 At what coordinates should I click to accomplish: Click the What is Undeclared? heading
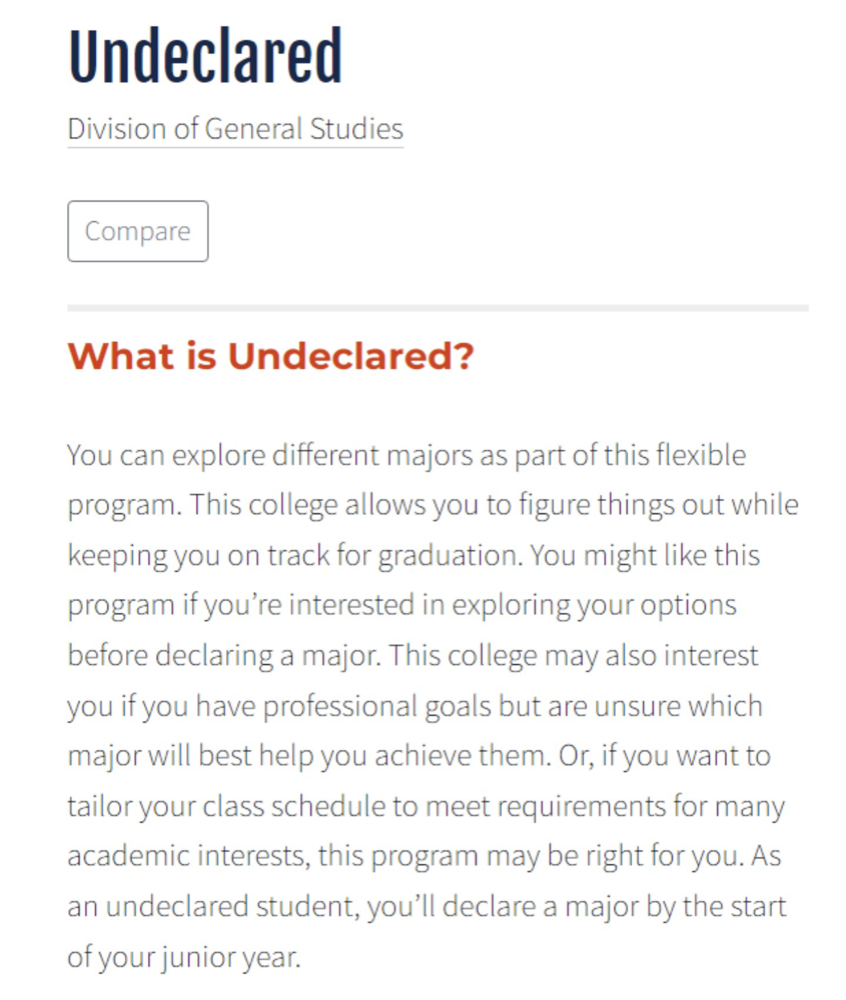[x=271, y=356]
